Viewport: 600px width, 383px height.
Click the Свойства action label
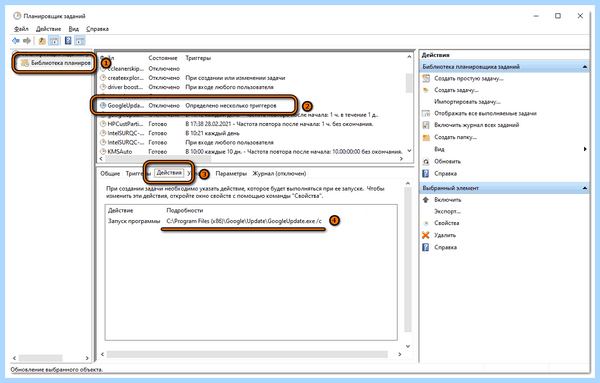click(447, 223)
